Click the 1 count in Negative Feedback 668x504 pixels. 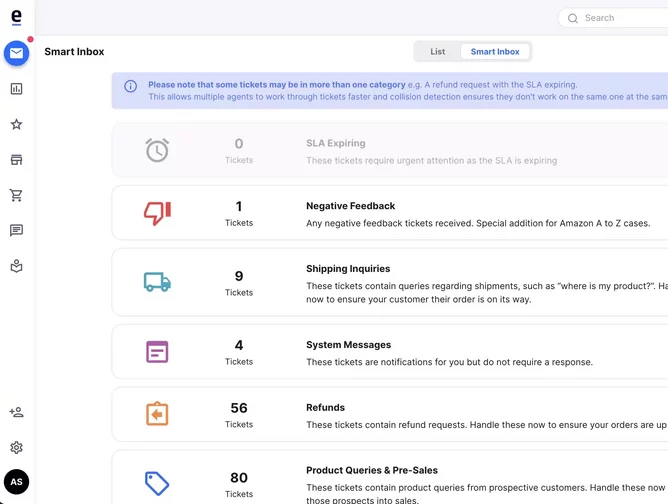[x=239, y=206]
